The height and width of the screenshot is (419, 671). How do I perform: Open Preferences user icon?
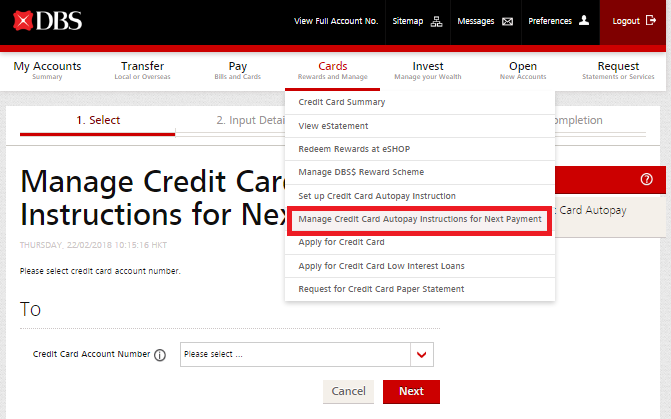coord(584,21)
